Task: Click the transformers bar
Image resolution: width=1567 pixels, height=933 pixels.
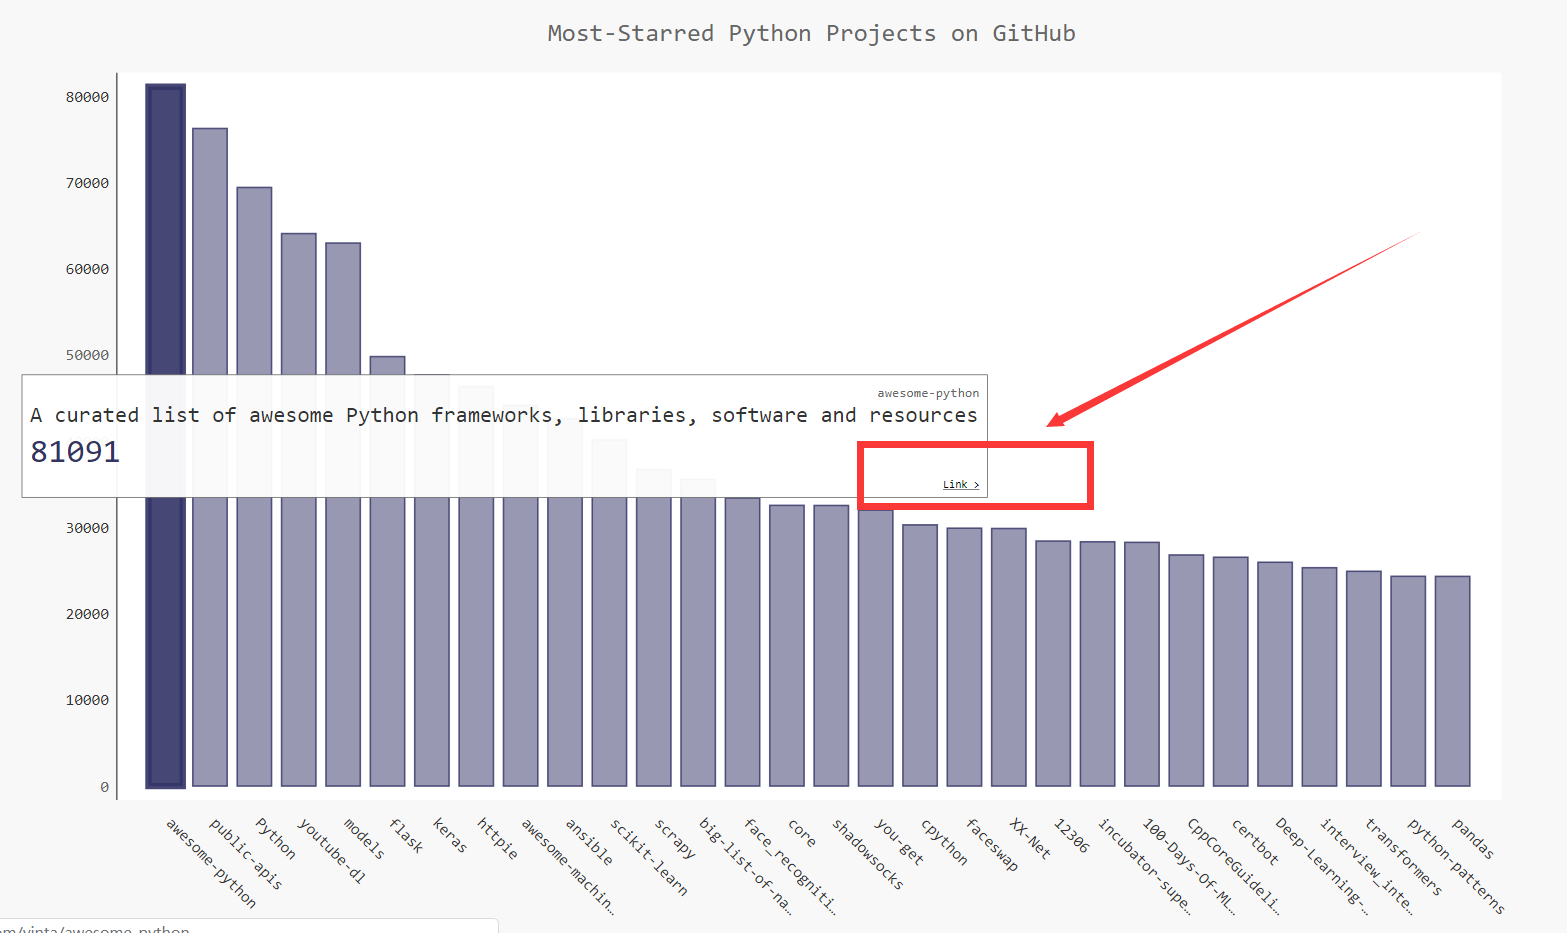Action: point(1363,678)
